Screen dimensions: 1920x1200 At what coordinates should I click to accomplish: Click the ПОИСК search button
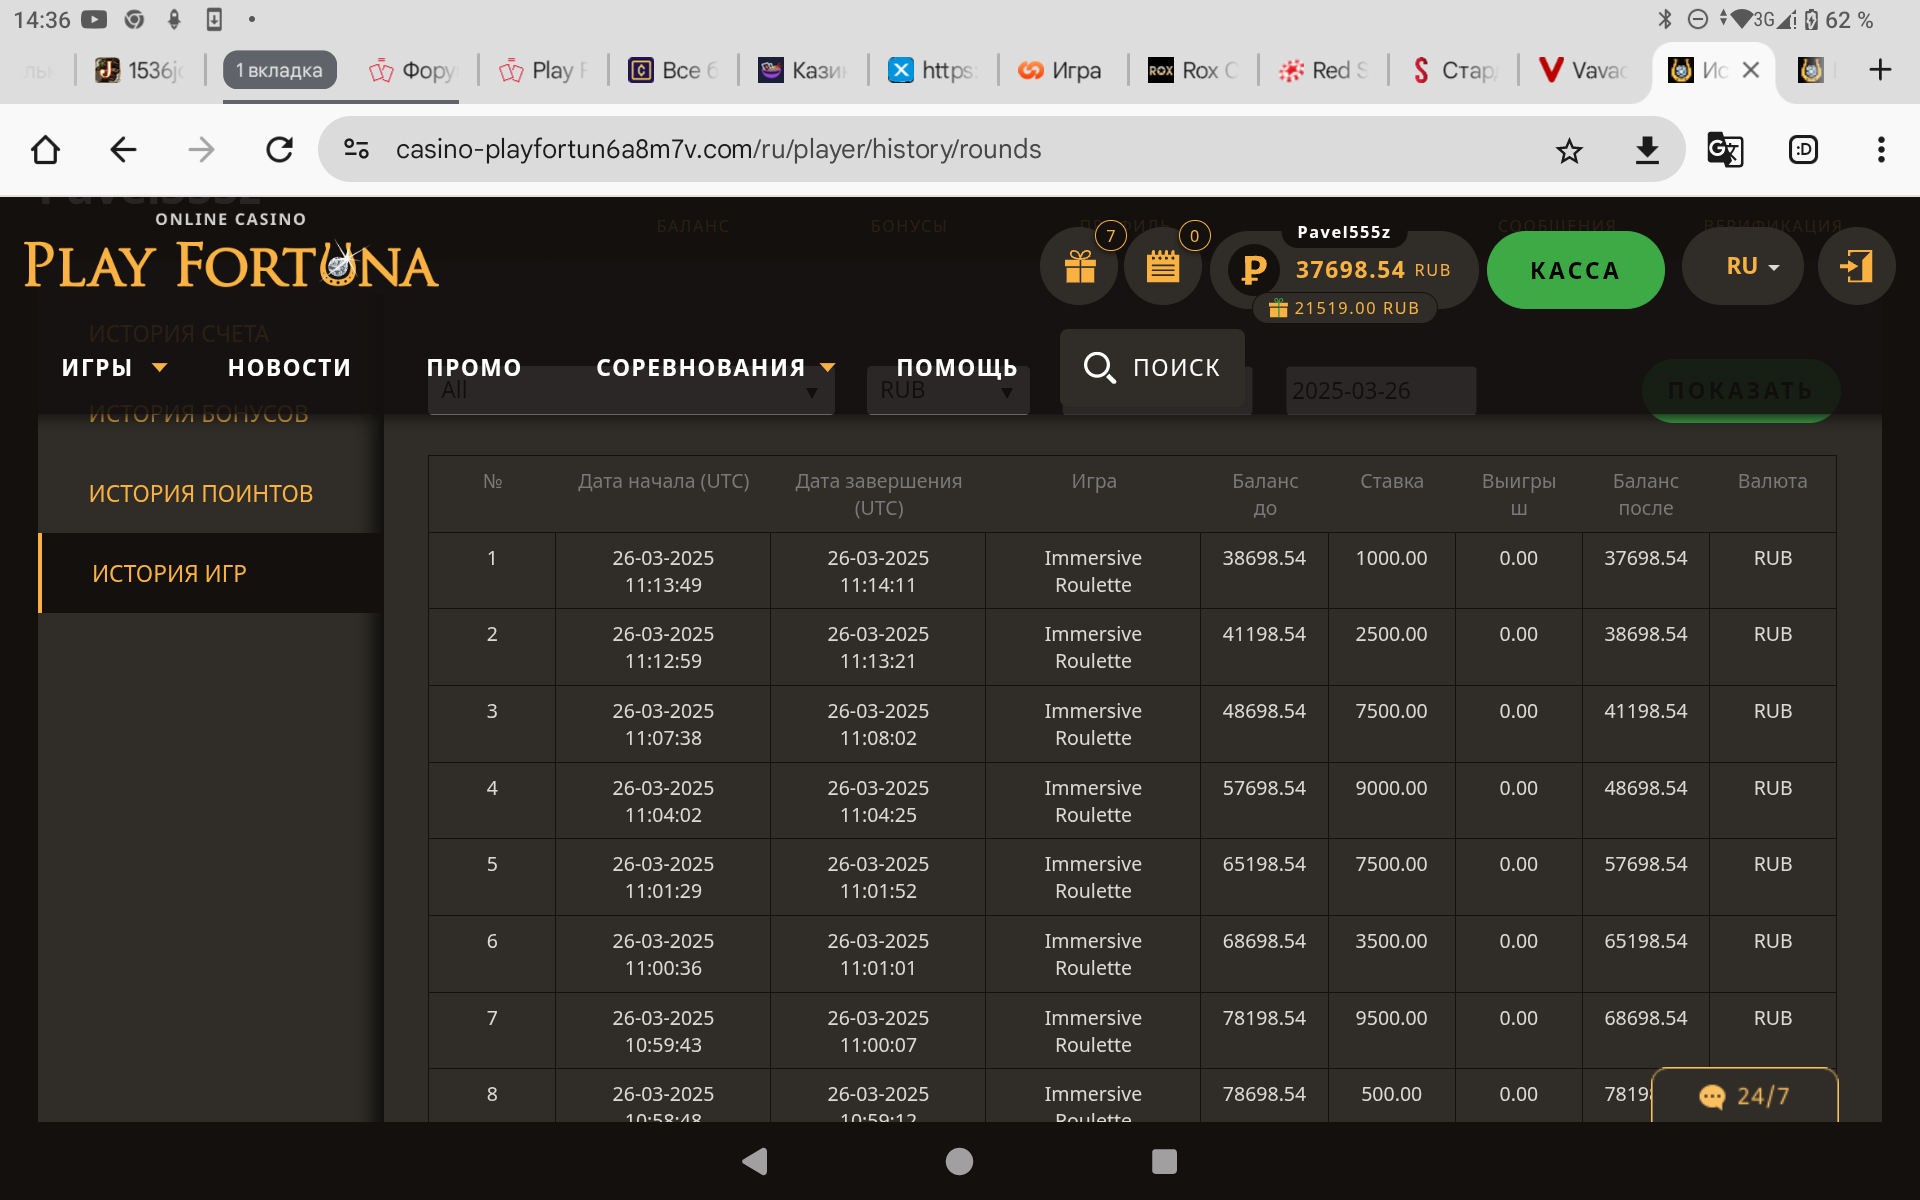(x=1152, y=368)
